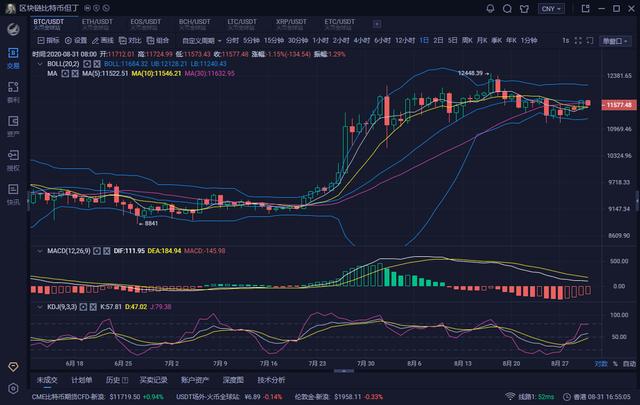This screenshot has height=405, width=640.
Task: Open the 账户资产 tab
Action: [195, 380]
